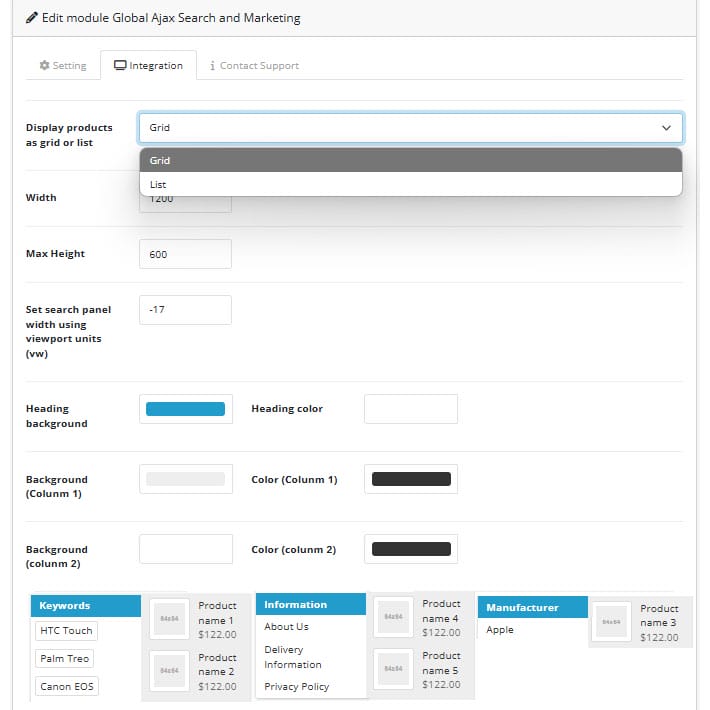Click the Product name 3 thumbnail image
The image size is (710, 710).
click(611, 621)
